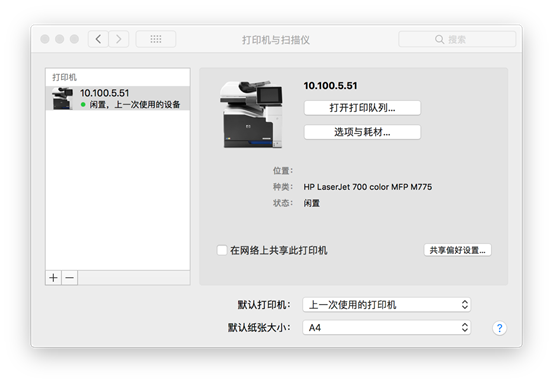Click the blue help question mark
The image size is (553, 384).
pos(499,328)
